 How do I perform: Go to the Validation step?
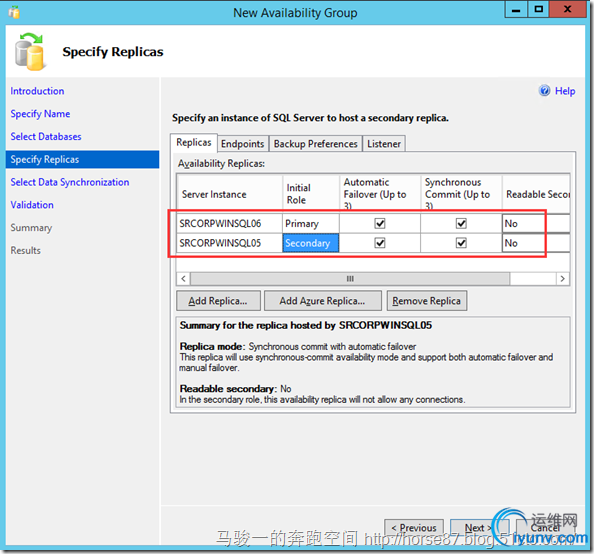(x=32, y=205)
